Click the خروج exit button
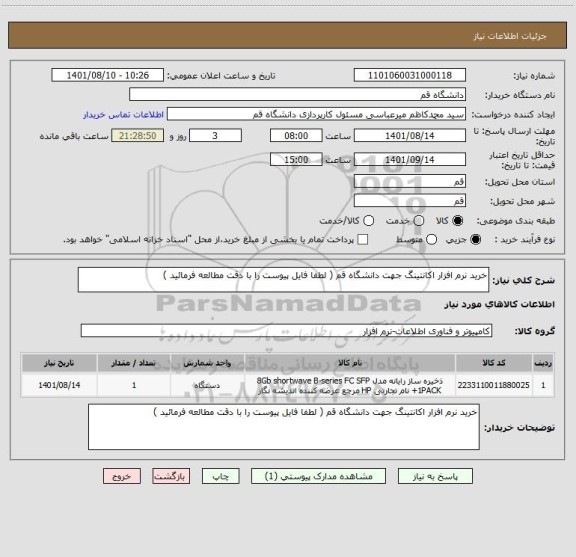This screenshot has height=557, width=576. click(122, 476)
